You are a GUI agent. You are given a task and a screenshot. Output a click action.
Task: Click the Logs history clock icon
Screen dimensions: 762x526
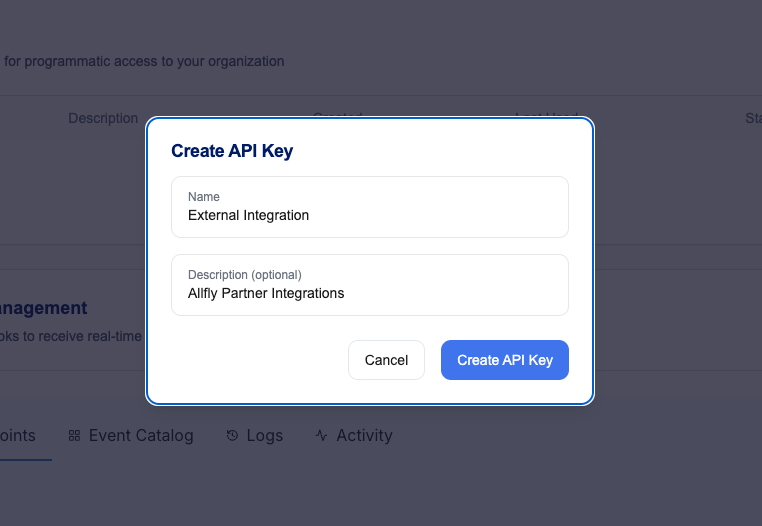click(x=232, y=436)
